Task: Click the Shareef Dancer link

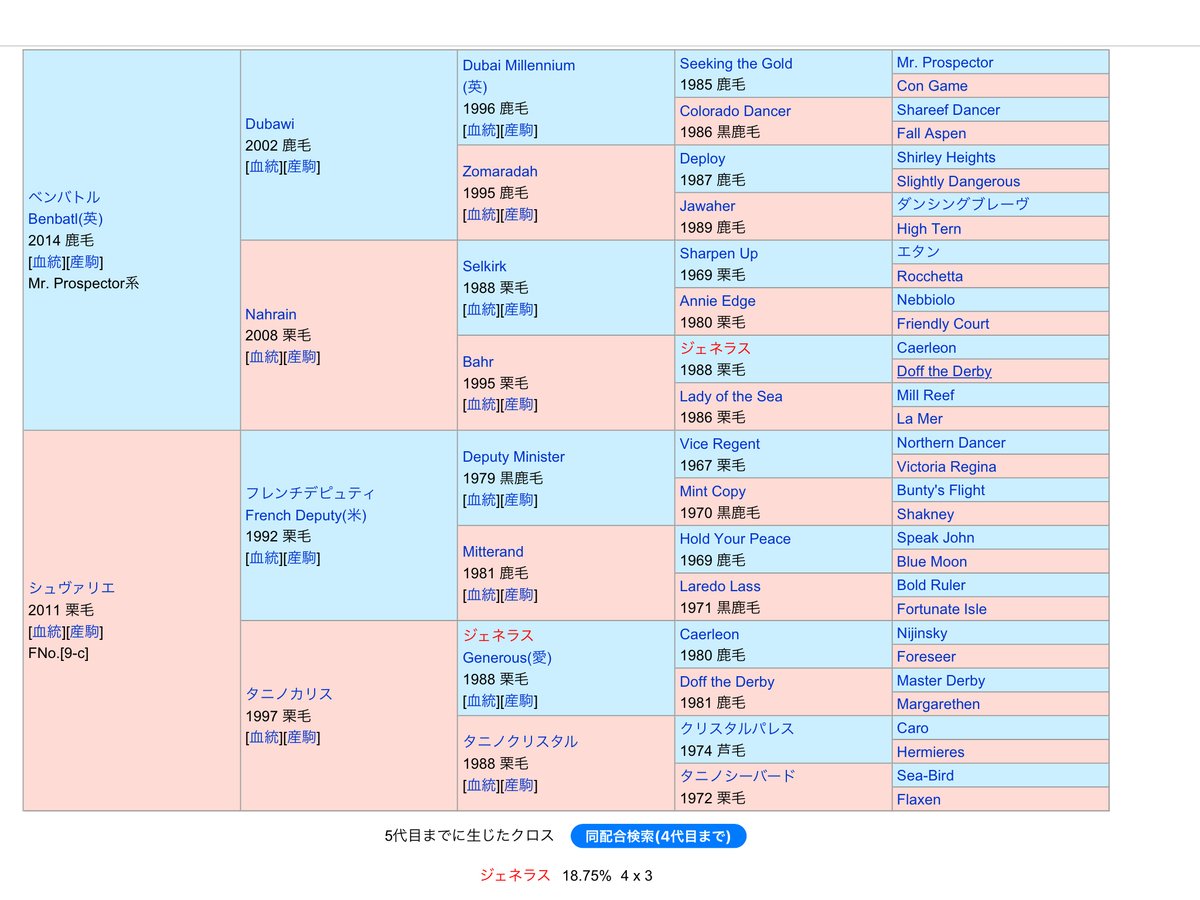Action: pos(948,110)
